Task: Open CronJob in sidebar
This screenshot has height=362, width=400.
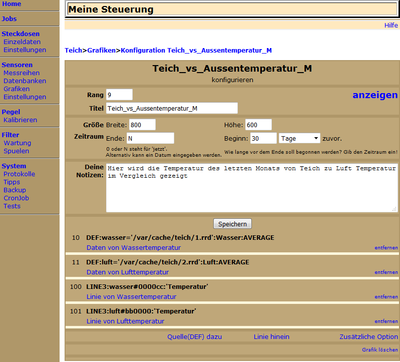Action: [x=16, y=198]
